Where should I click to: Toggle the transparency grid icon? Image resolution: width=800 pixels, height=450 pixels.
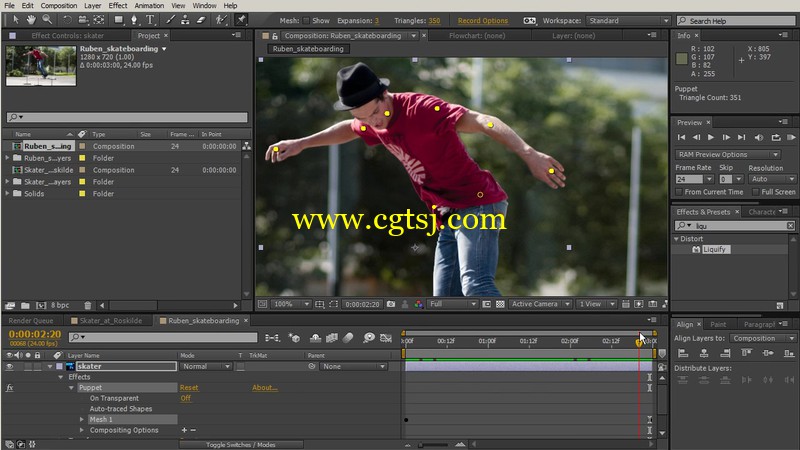pyautogui.click(x=500, y=304)
